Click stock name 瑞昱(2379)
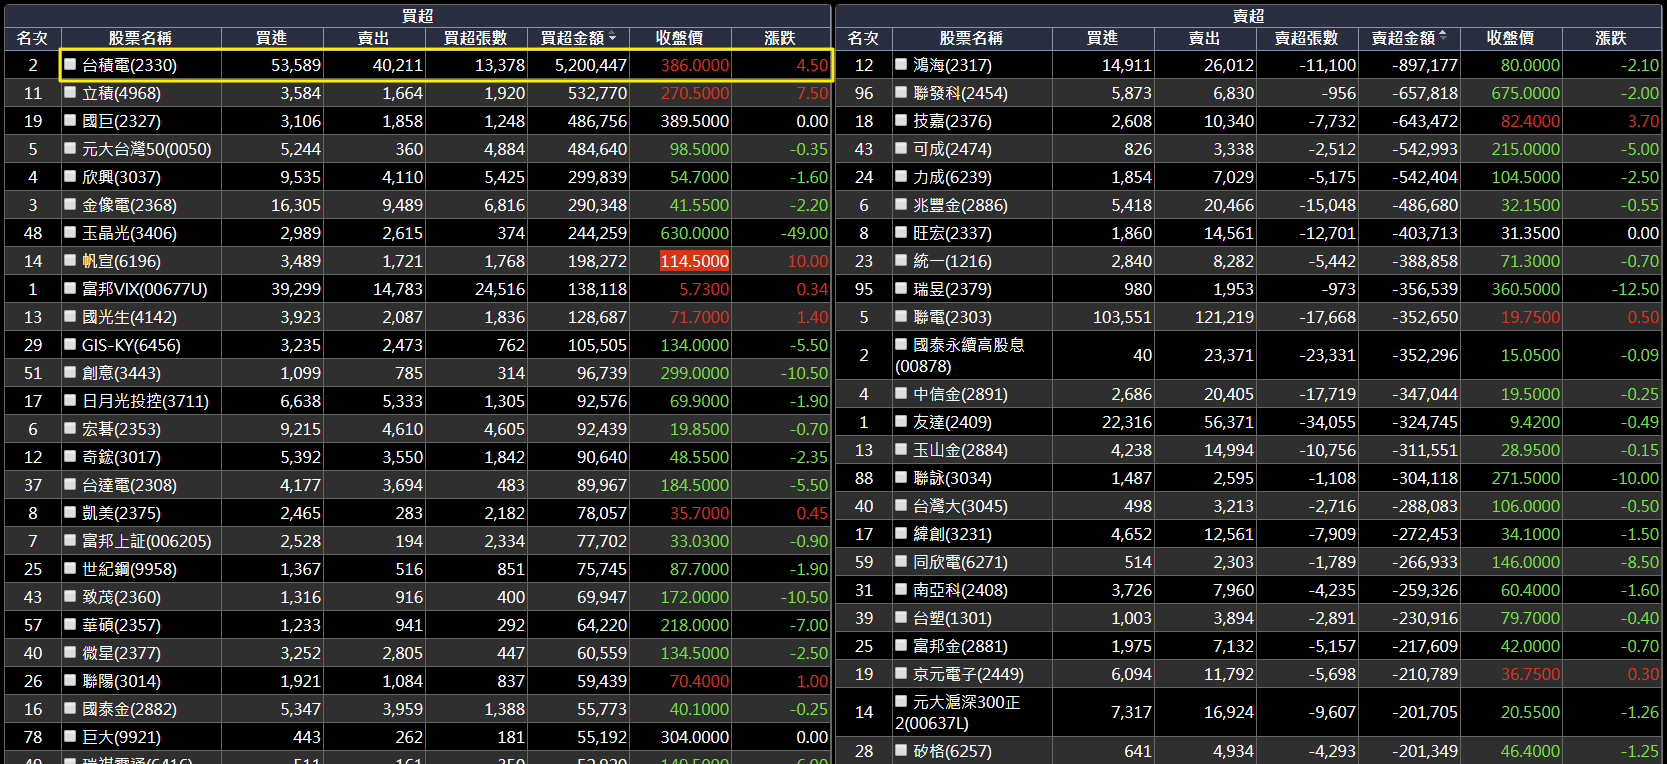 [952, 289]
